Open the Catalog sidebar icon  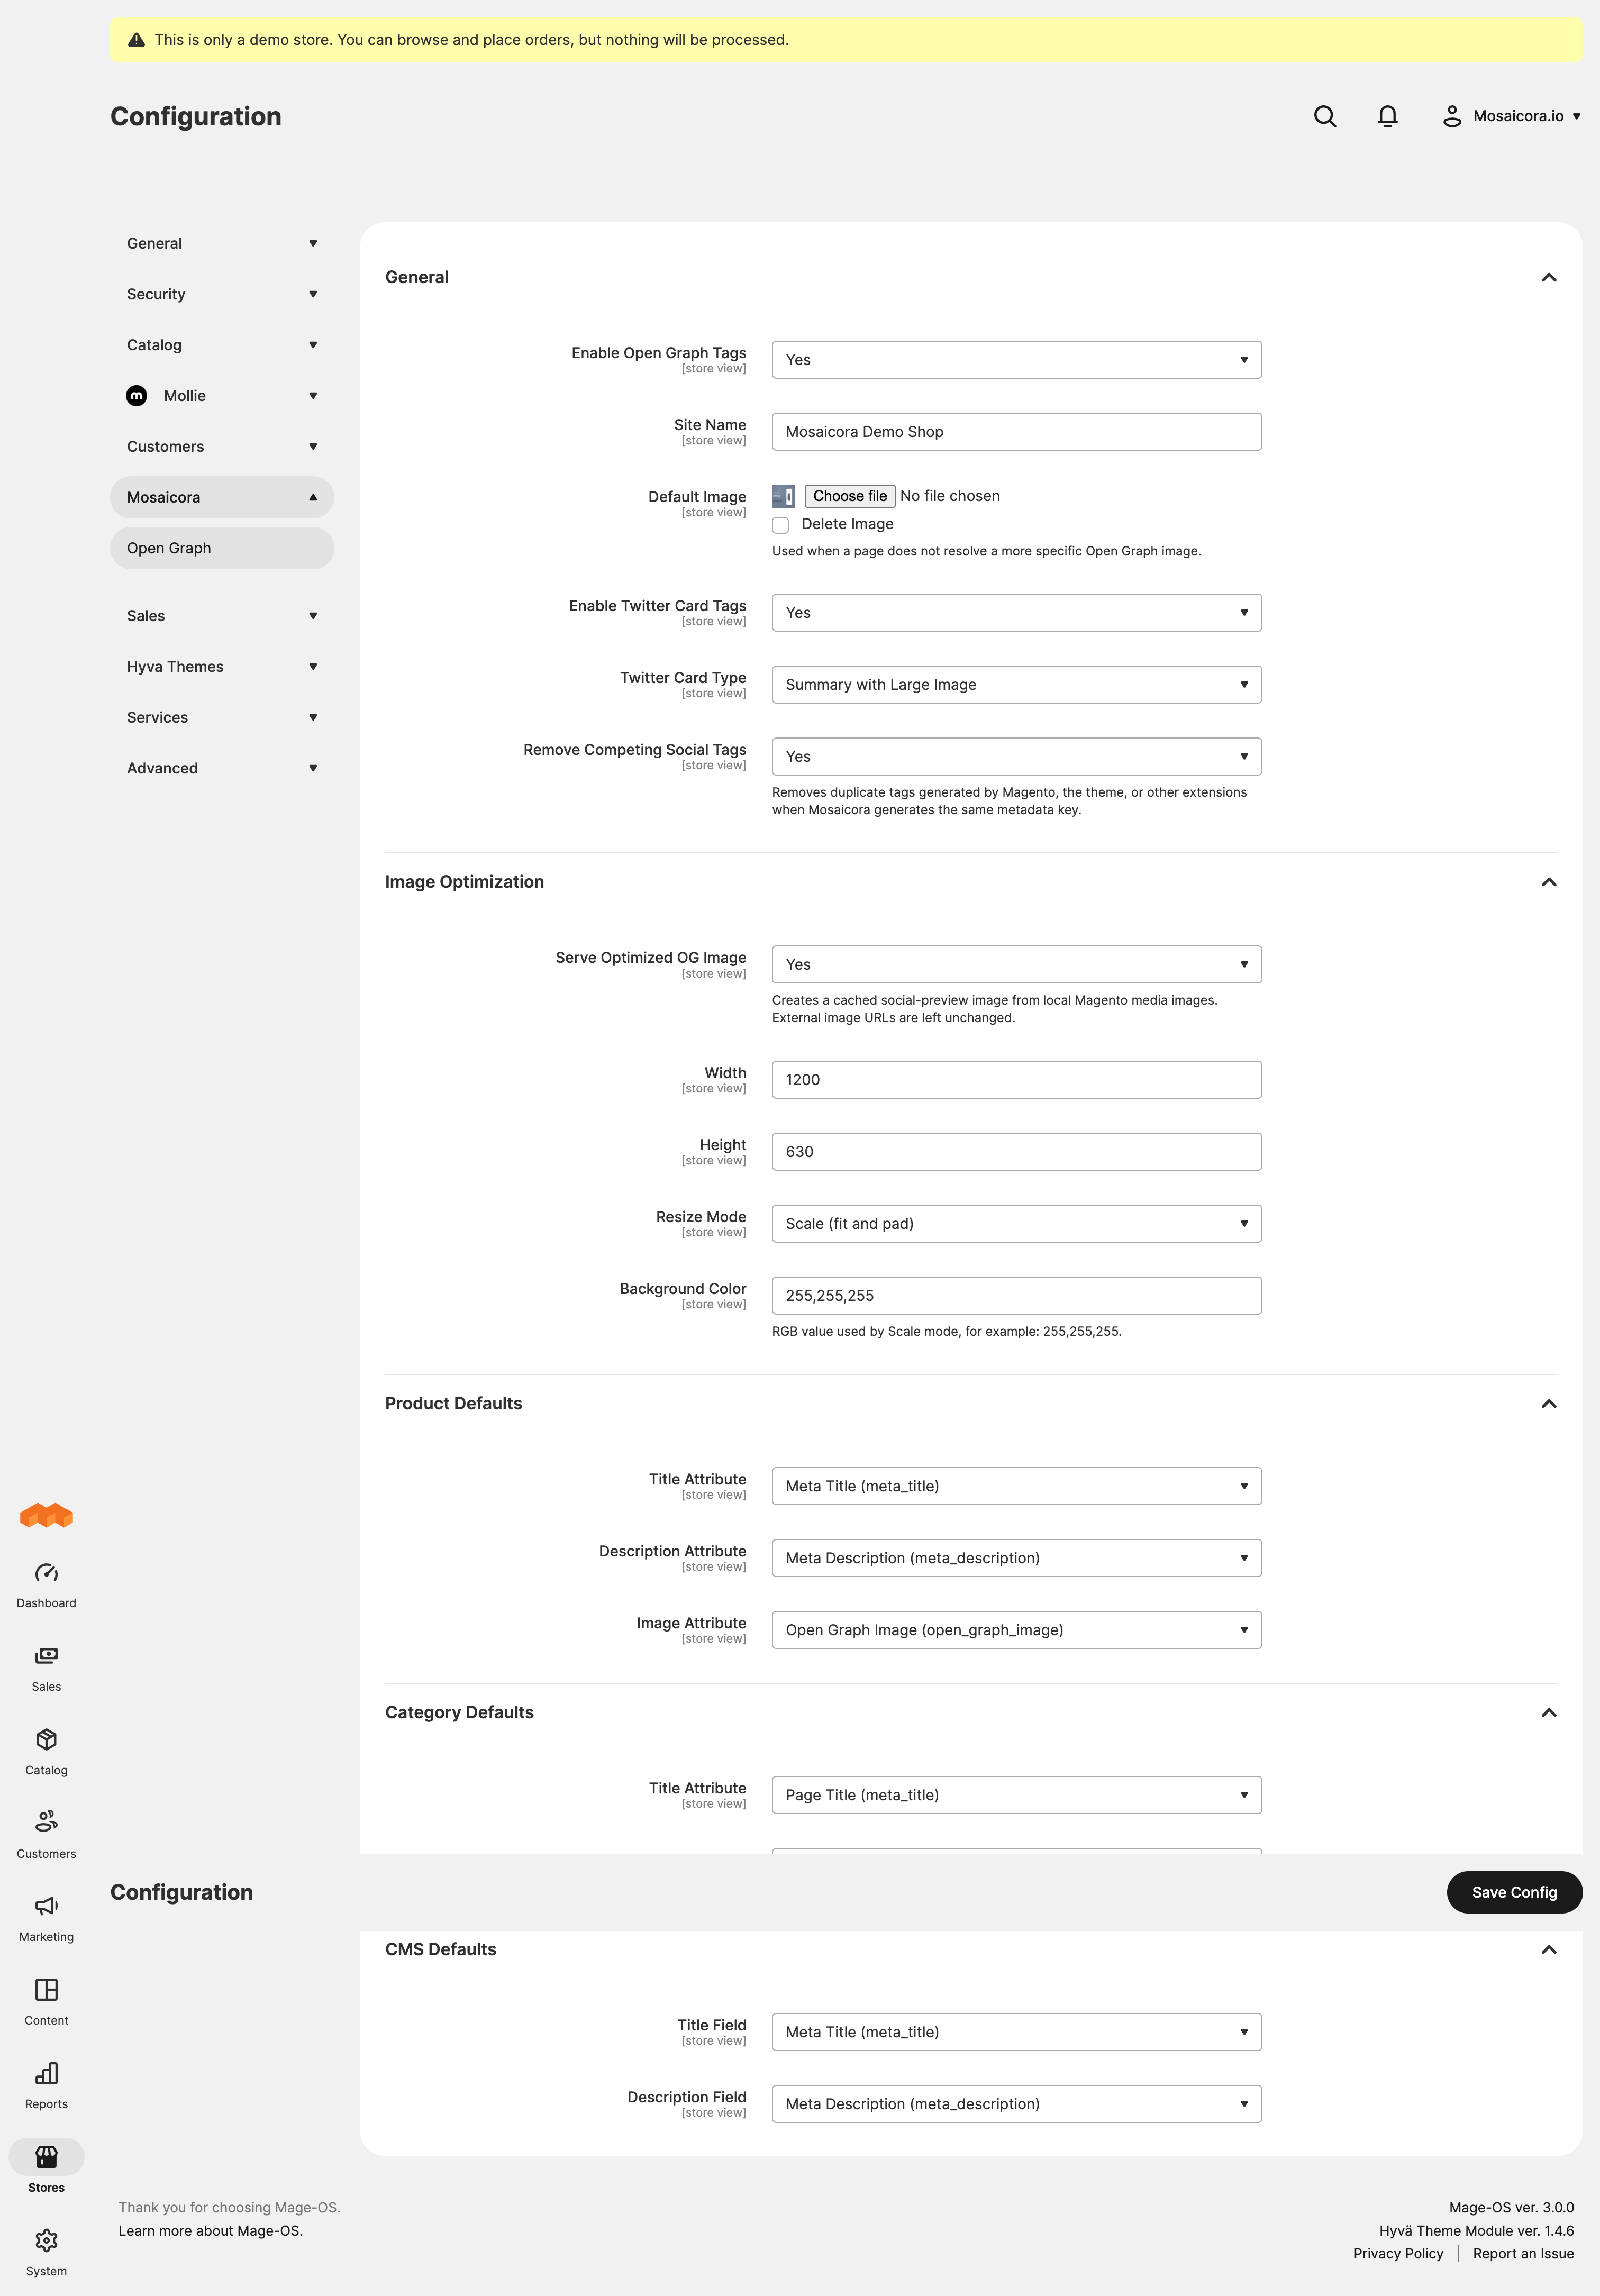pyautogui.click(x=46, y=1752)
